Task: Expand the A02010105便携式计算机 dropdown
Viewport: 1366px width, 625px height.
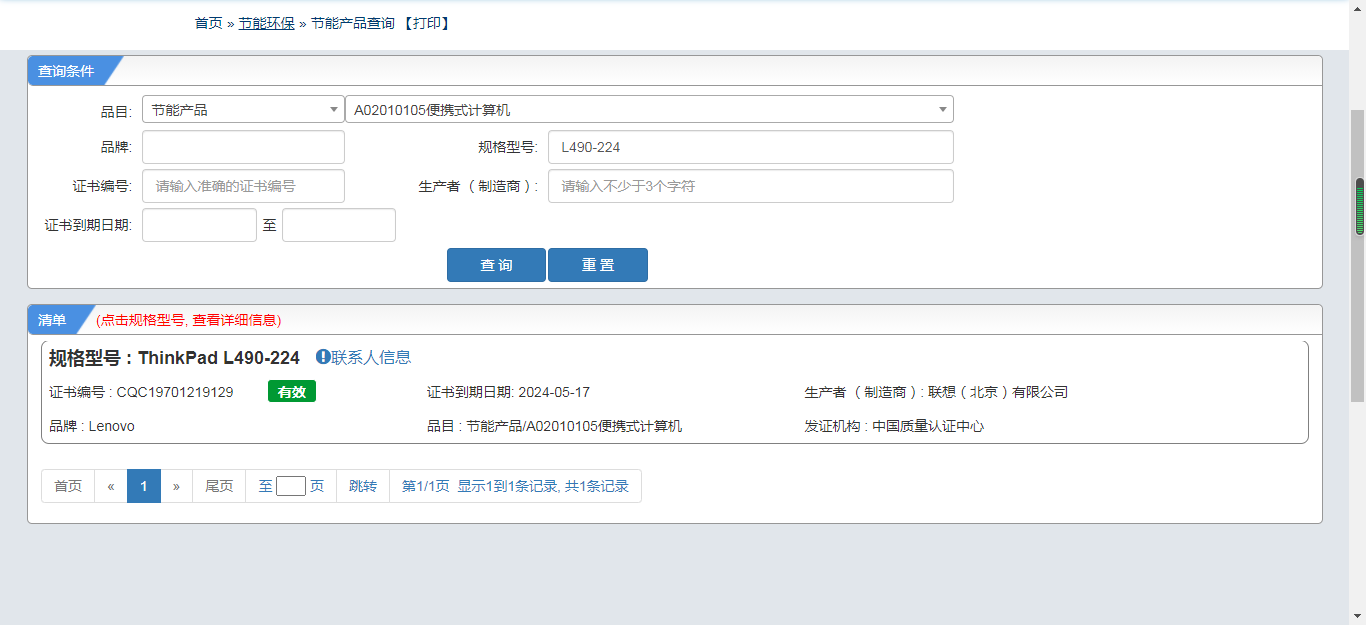Action: [x=649, y=110]
